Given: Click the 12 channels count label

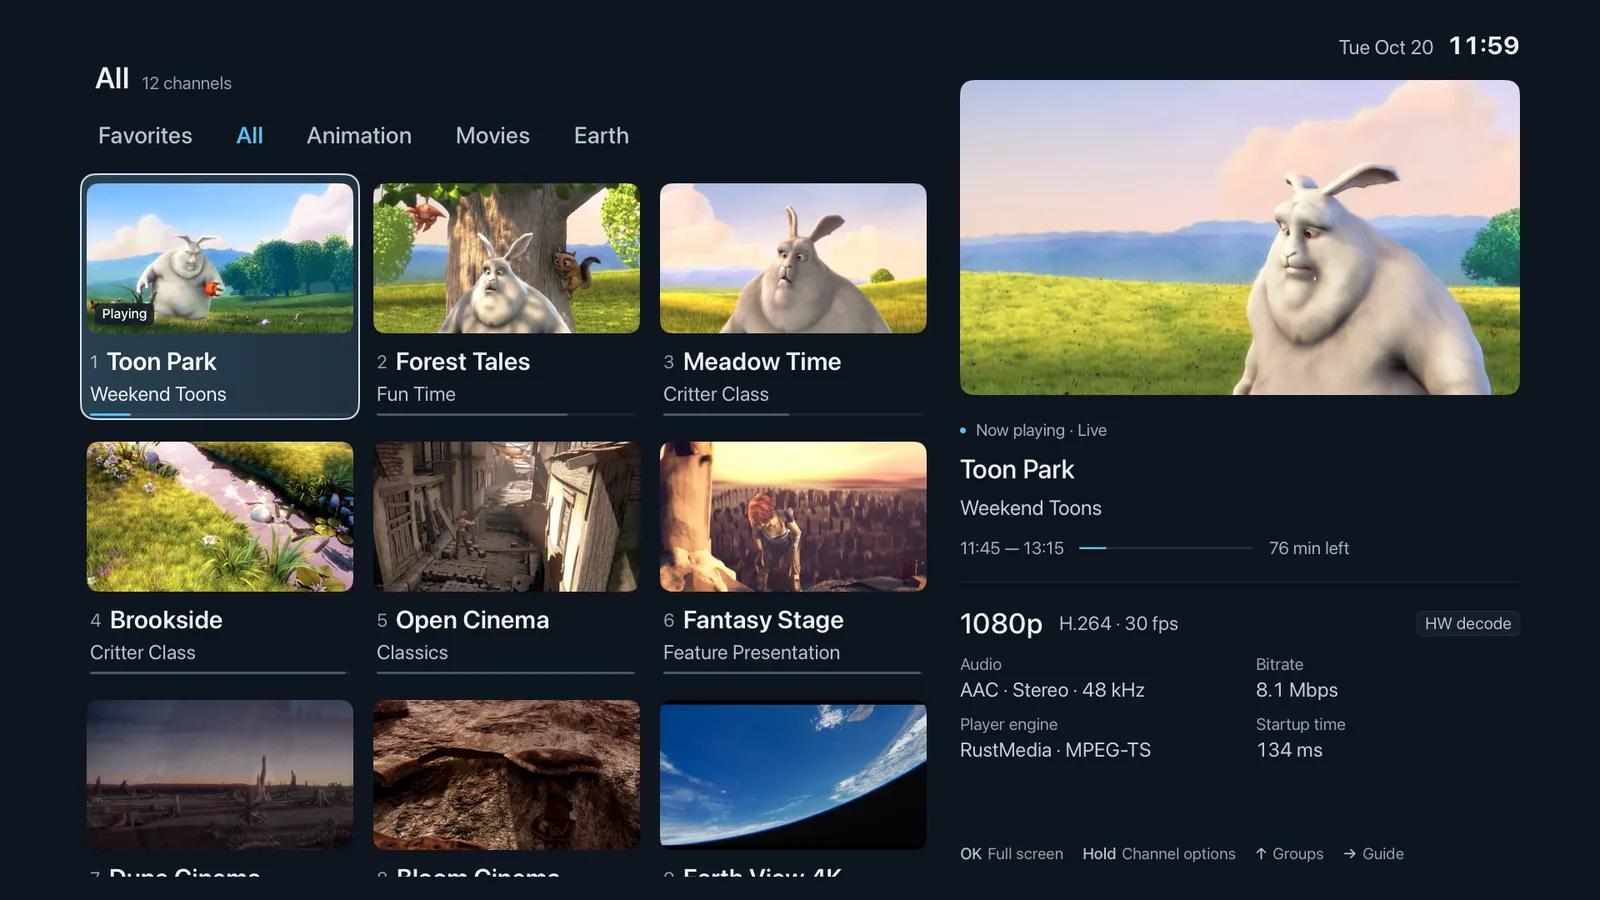Looking at the screenshot, I should (x=187, y=84).
